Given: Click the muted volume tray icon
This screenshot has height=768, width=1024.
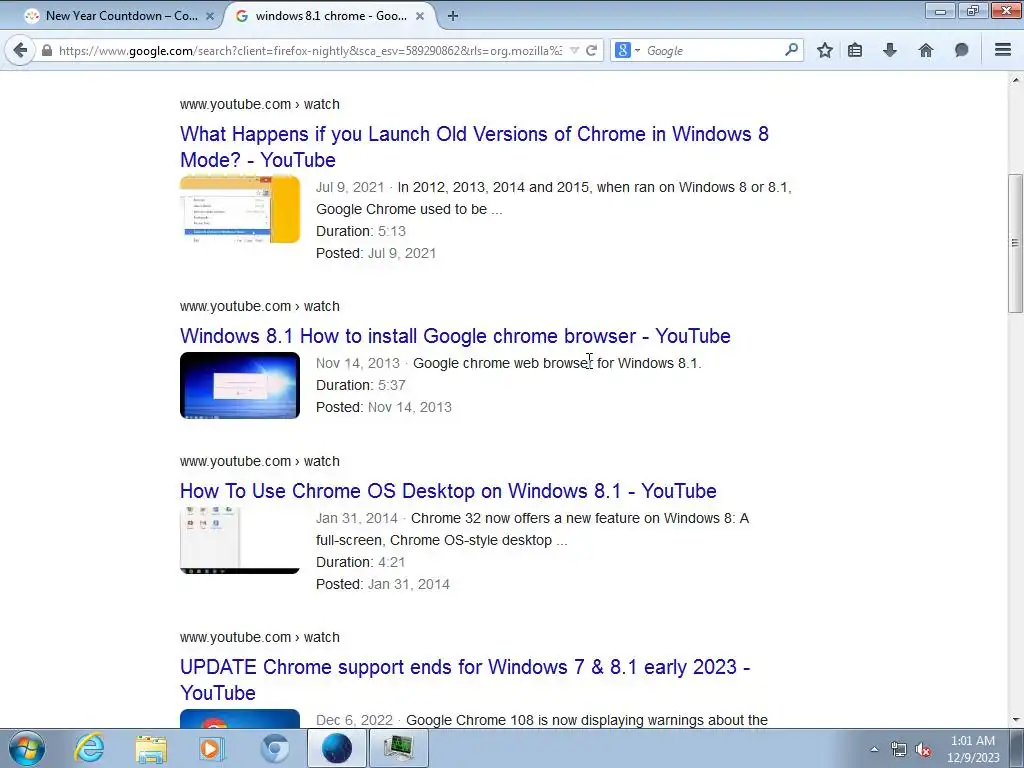Looking at the screenshot, I should (x=923, y=750).
